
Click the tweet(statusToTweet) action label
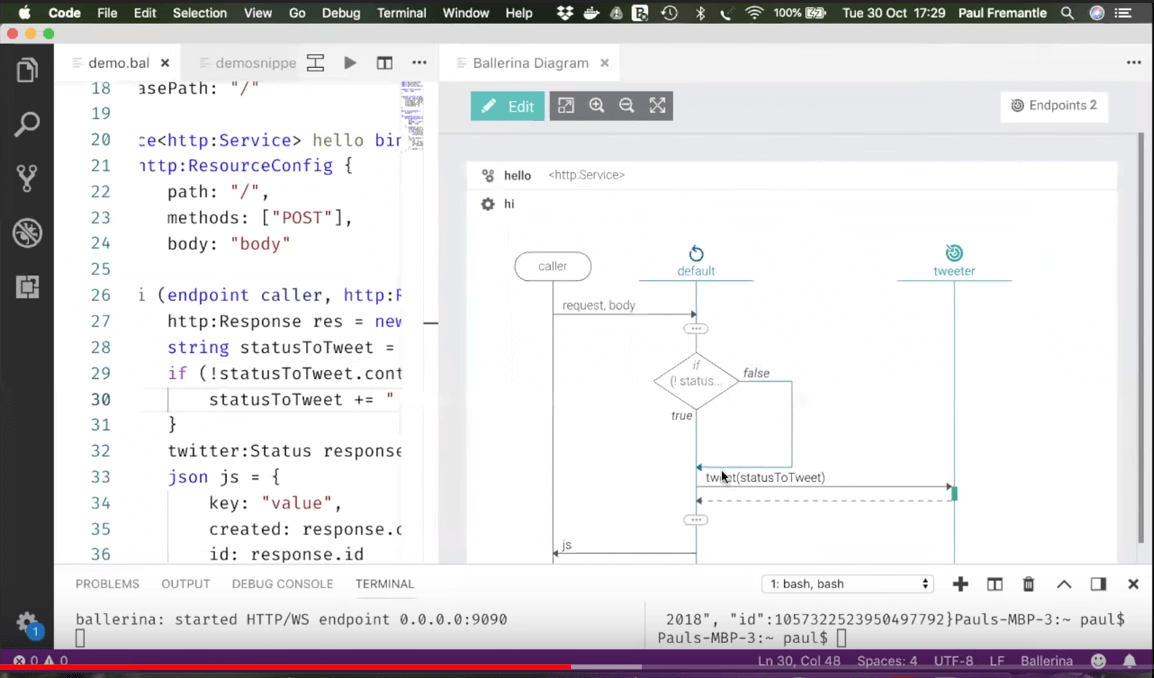click(765, 478)
